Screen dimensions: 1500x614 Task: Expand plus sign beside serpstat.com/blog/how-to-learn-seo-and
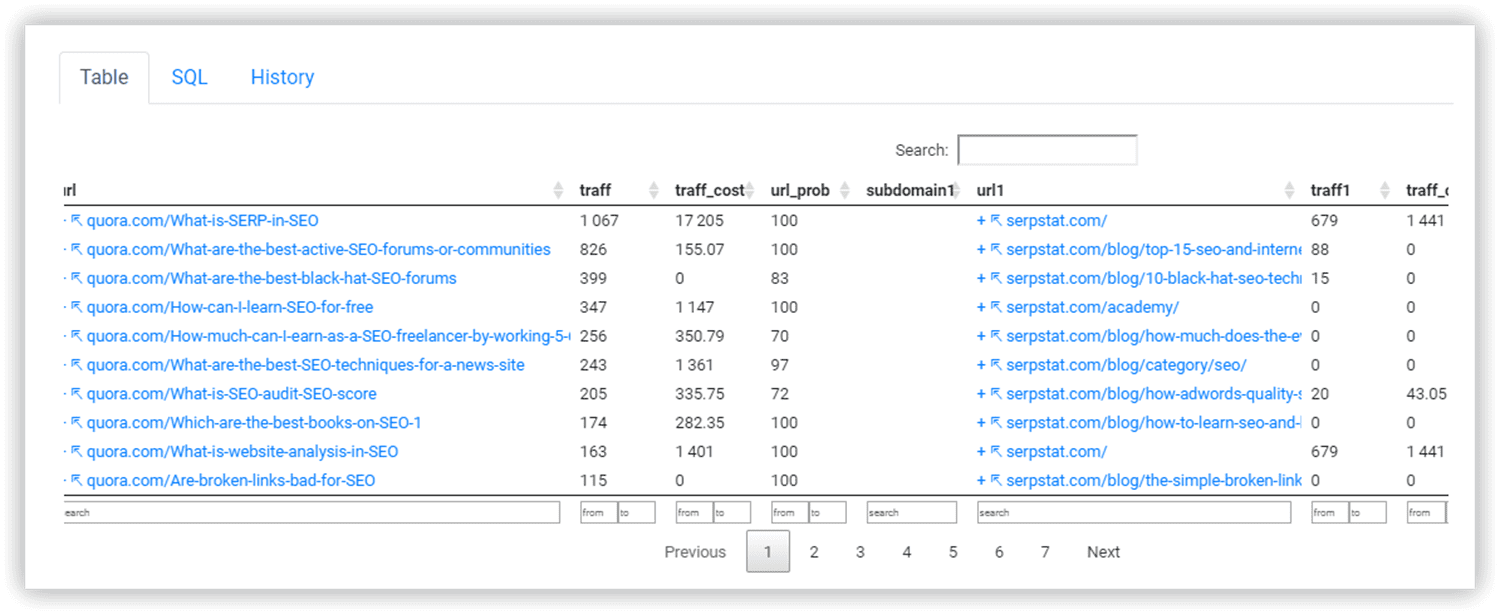tap(981, 424)
